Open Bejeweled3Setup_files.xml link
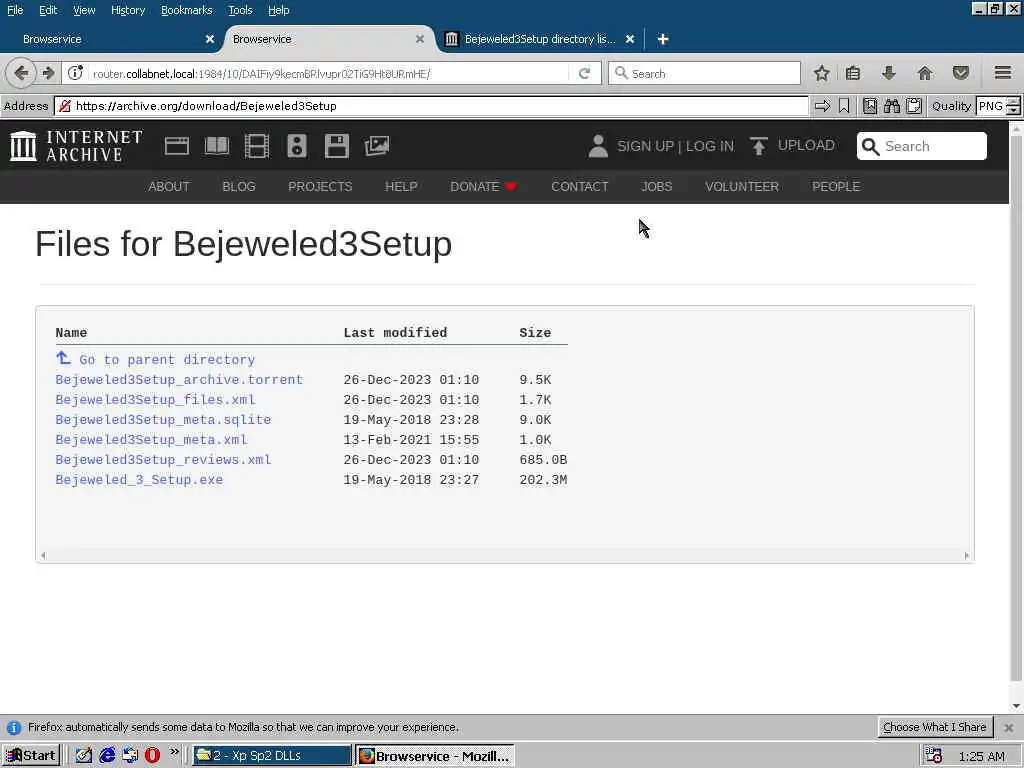Screen dimensions: 1024x768 point(155,400)
